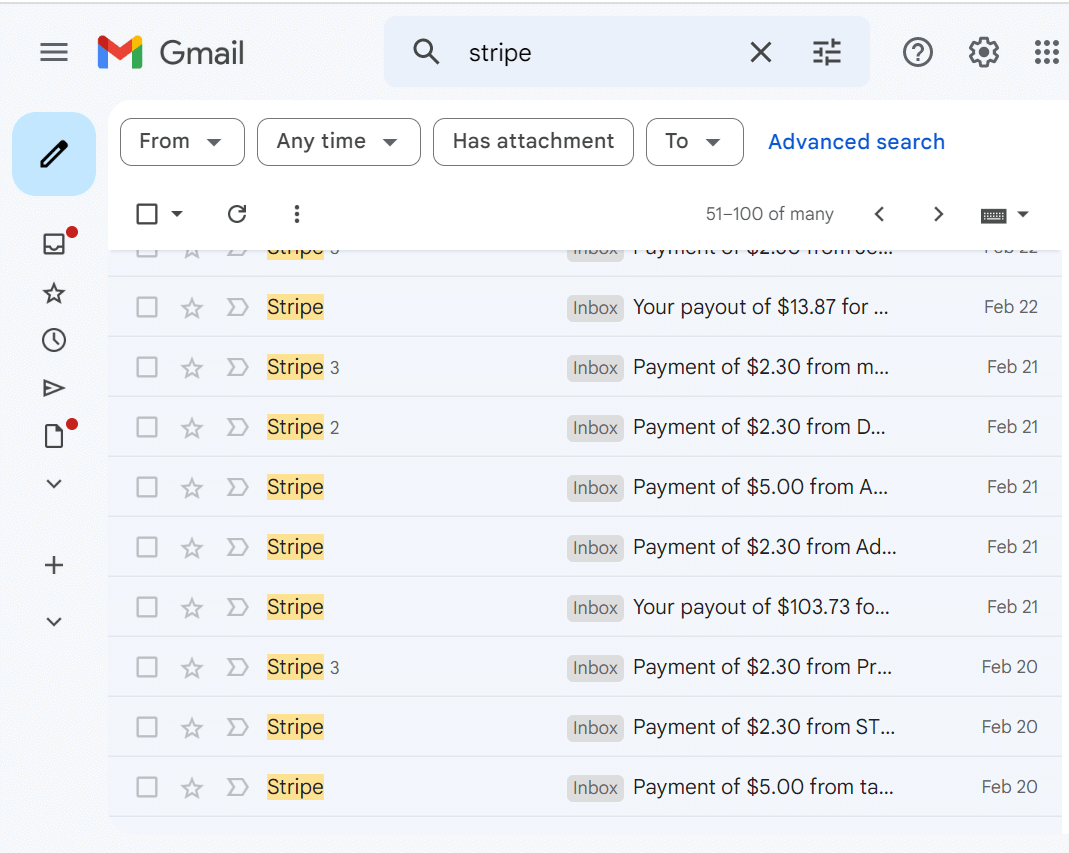Open the To filter dropdown
The height and width of the screenshot is (853, 1069).
tap(695, 142)
